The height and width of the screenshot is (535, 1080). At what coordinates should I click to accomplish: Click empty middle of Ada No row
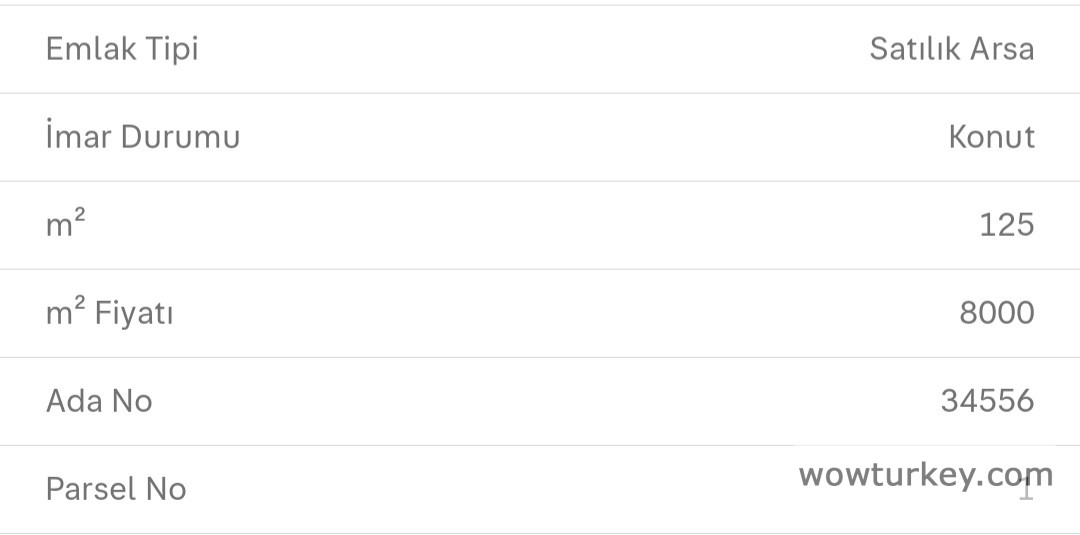click(540, 401)
